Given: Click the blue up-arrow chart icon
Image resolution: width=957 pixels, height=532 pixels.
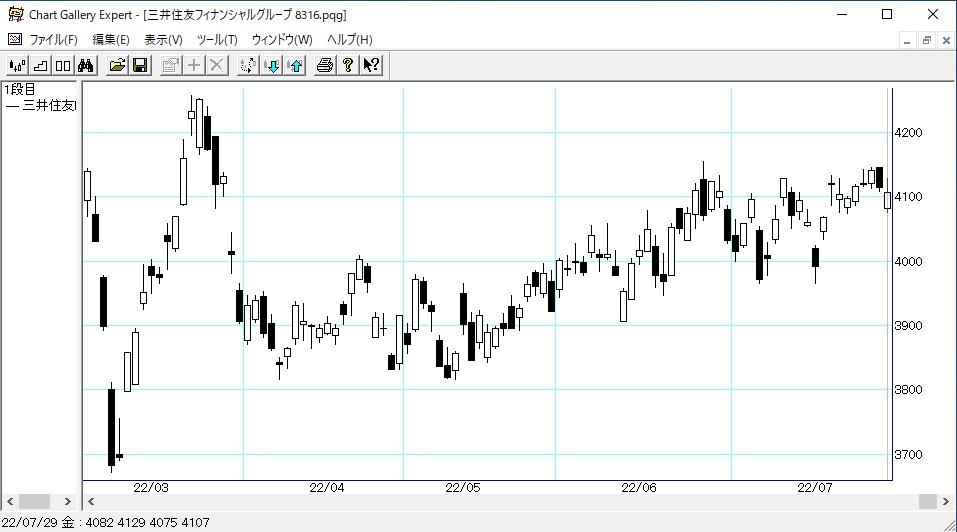Looking at the screenshot, I should click(294, 66).
